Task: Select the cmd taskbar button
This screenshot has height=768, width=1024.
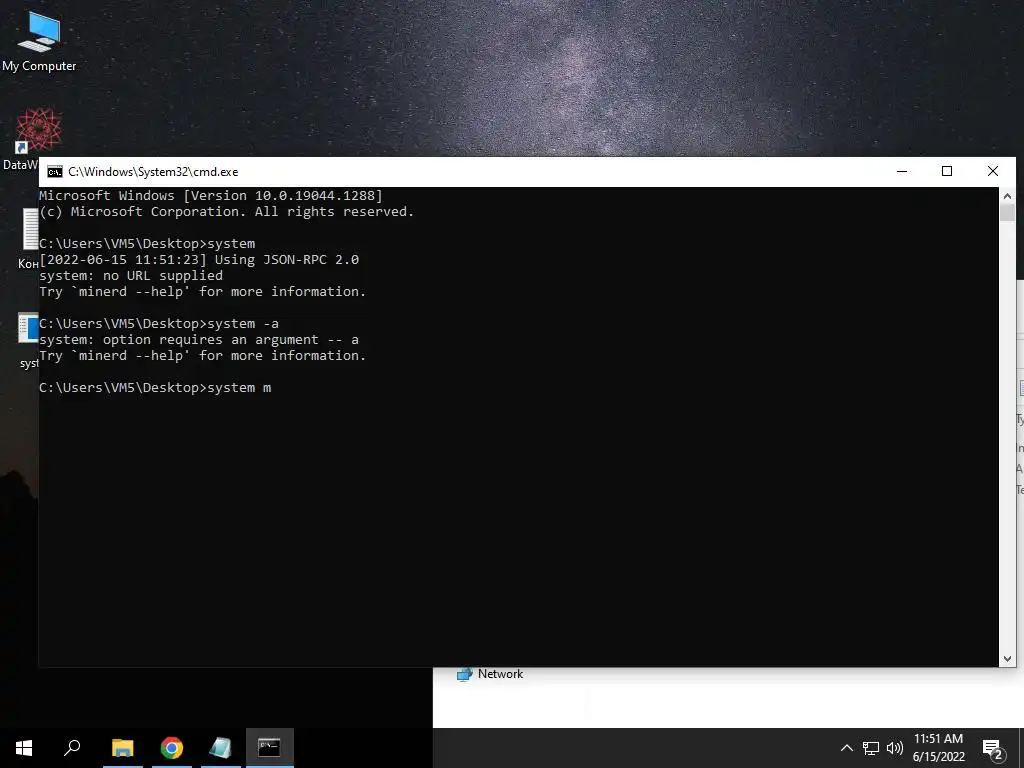Action: pos(269,748)
